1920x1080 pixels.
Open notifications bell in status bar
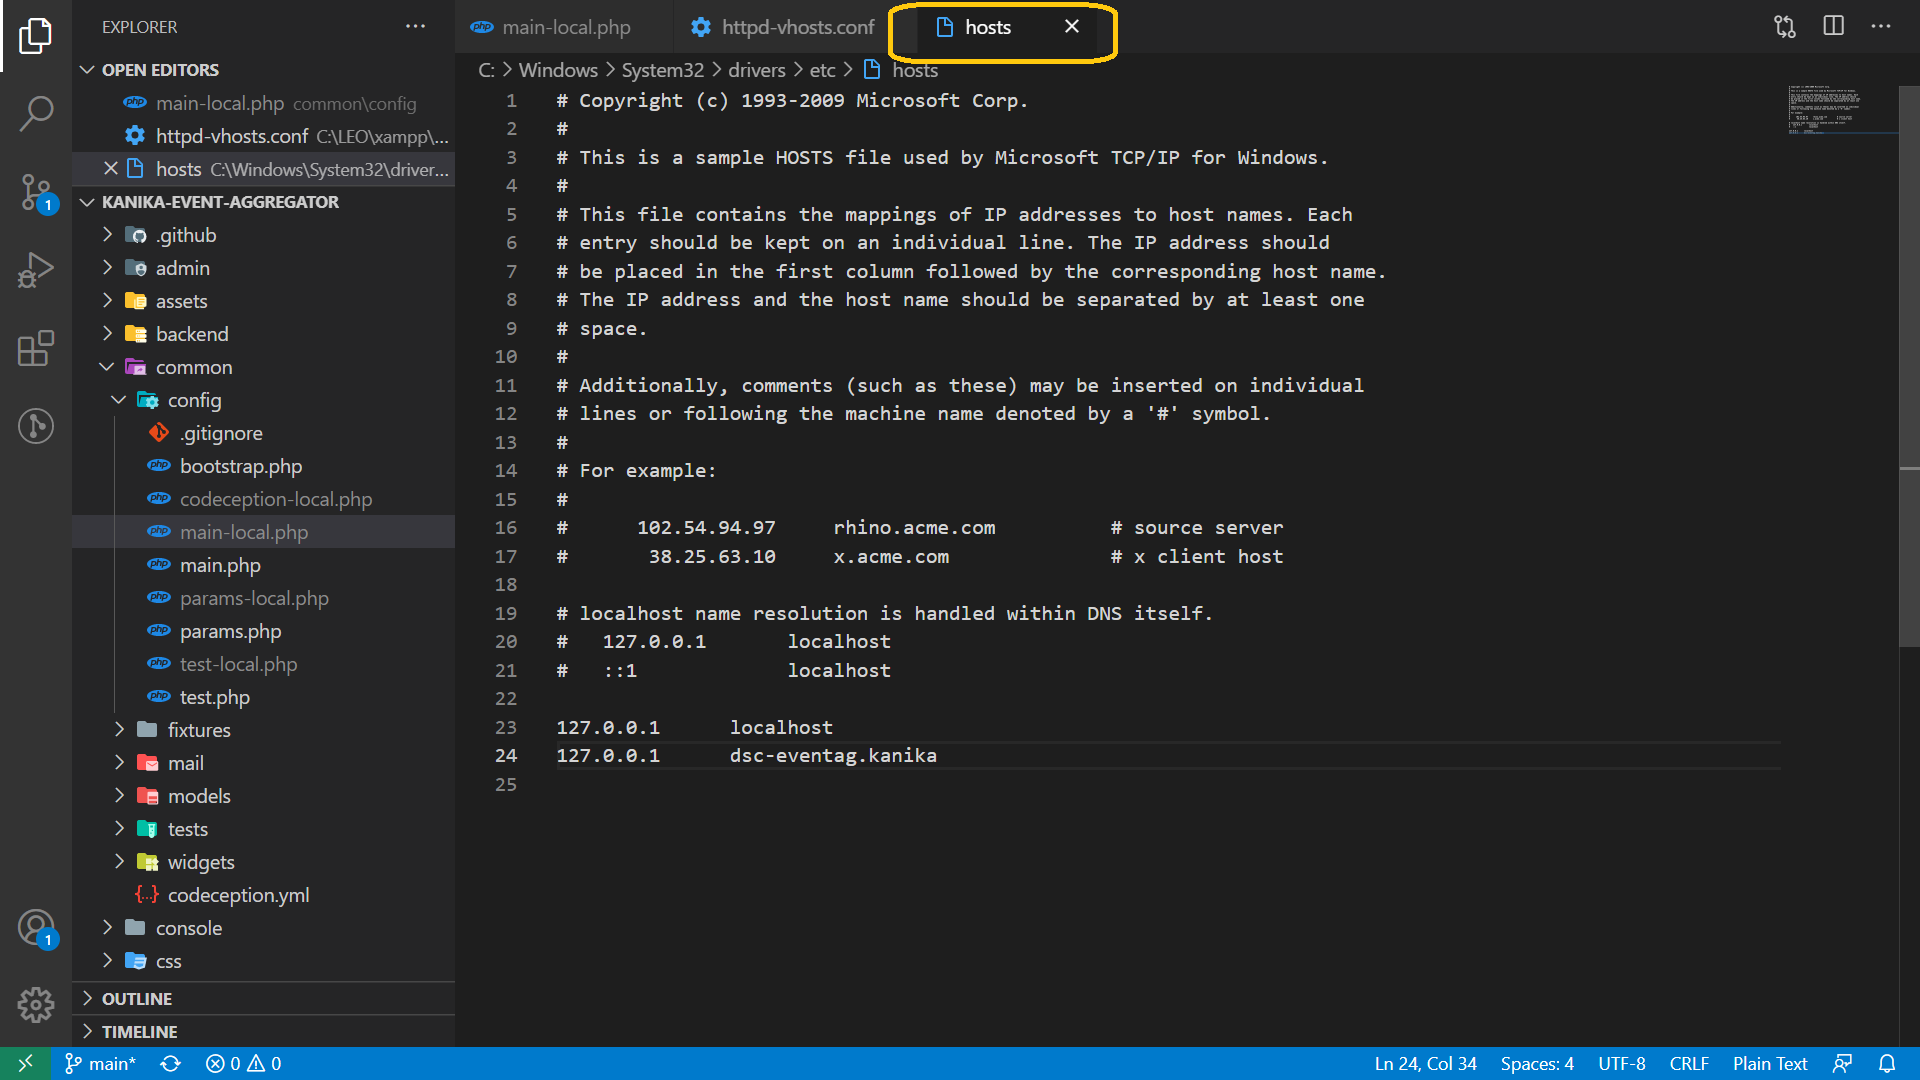pos(1887,1064)
